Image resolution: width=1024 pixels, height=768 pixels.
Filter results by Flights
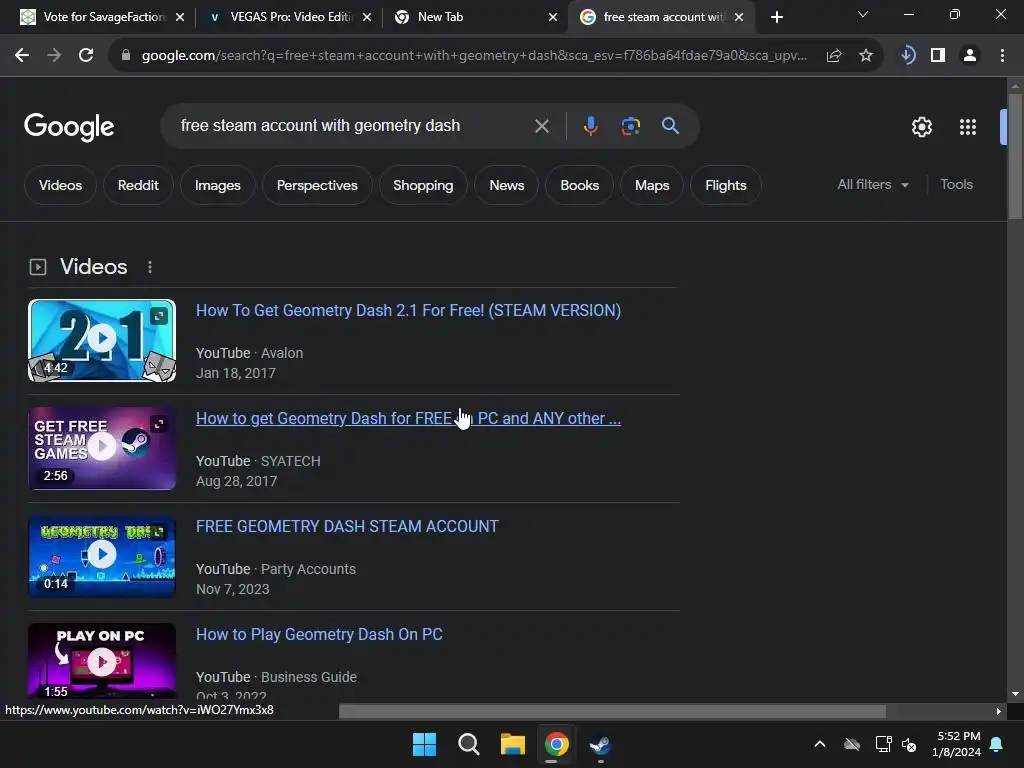[726, 185]
